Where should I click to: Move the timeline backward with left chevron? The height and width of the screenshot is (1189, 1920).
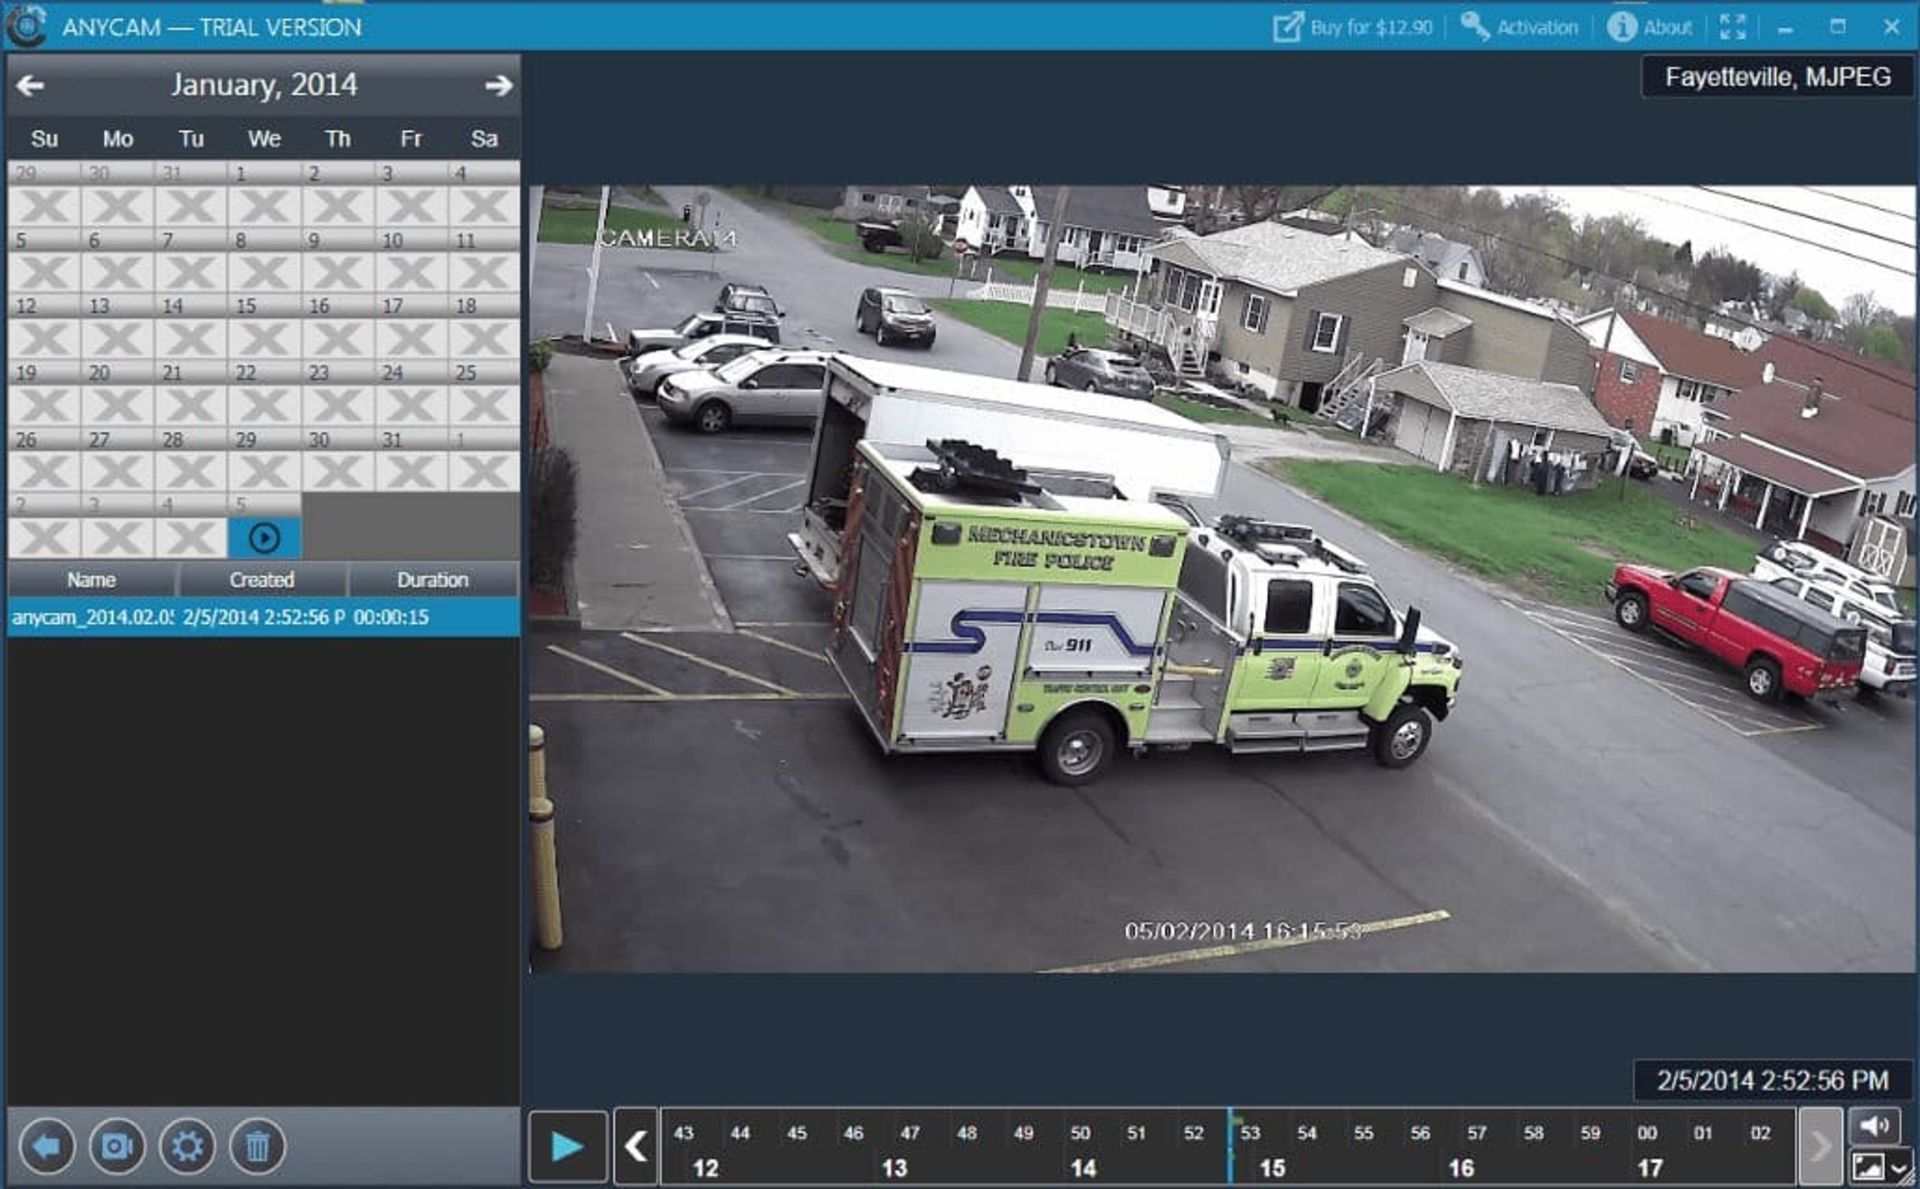(x=636, y=1146)
